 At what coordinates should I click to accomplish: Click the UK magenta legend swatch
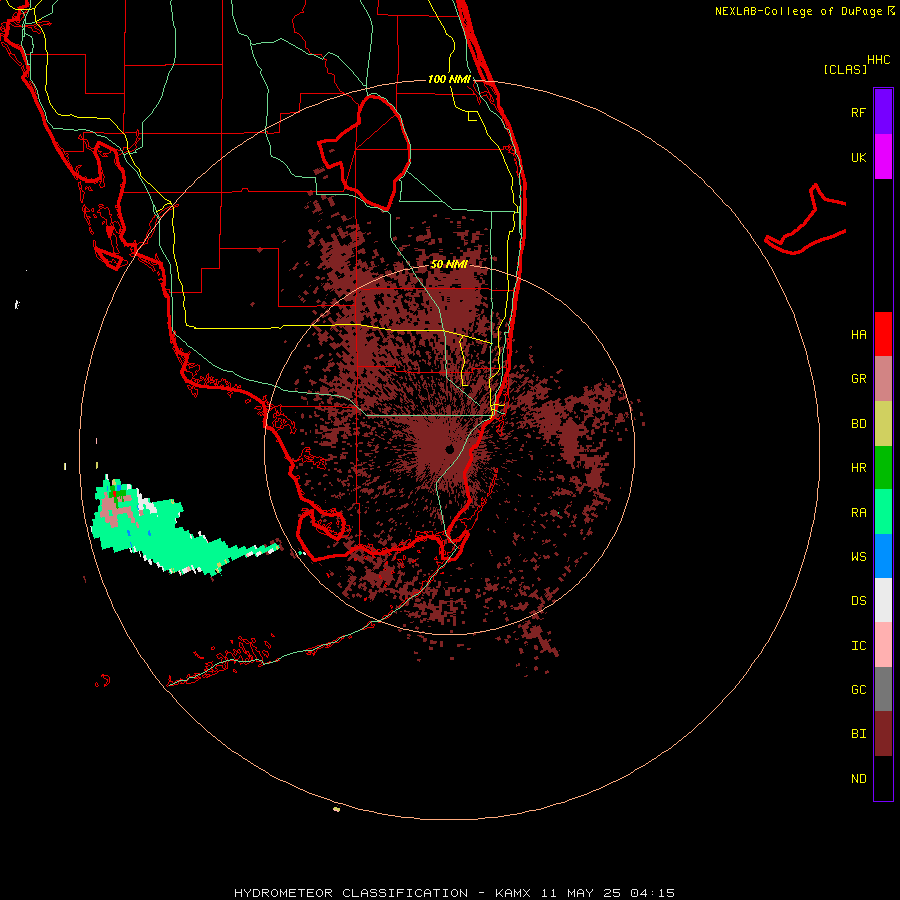(883, 157)
